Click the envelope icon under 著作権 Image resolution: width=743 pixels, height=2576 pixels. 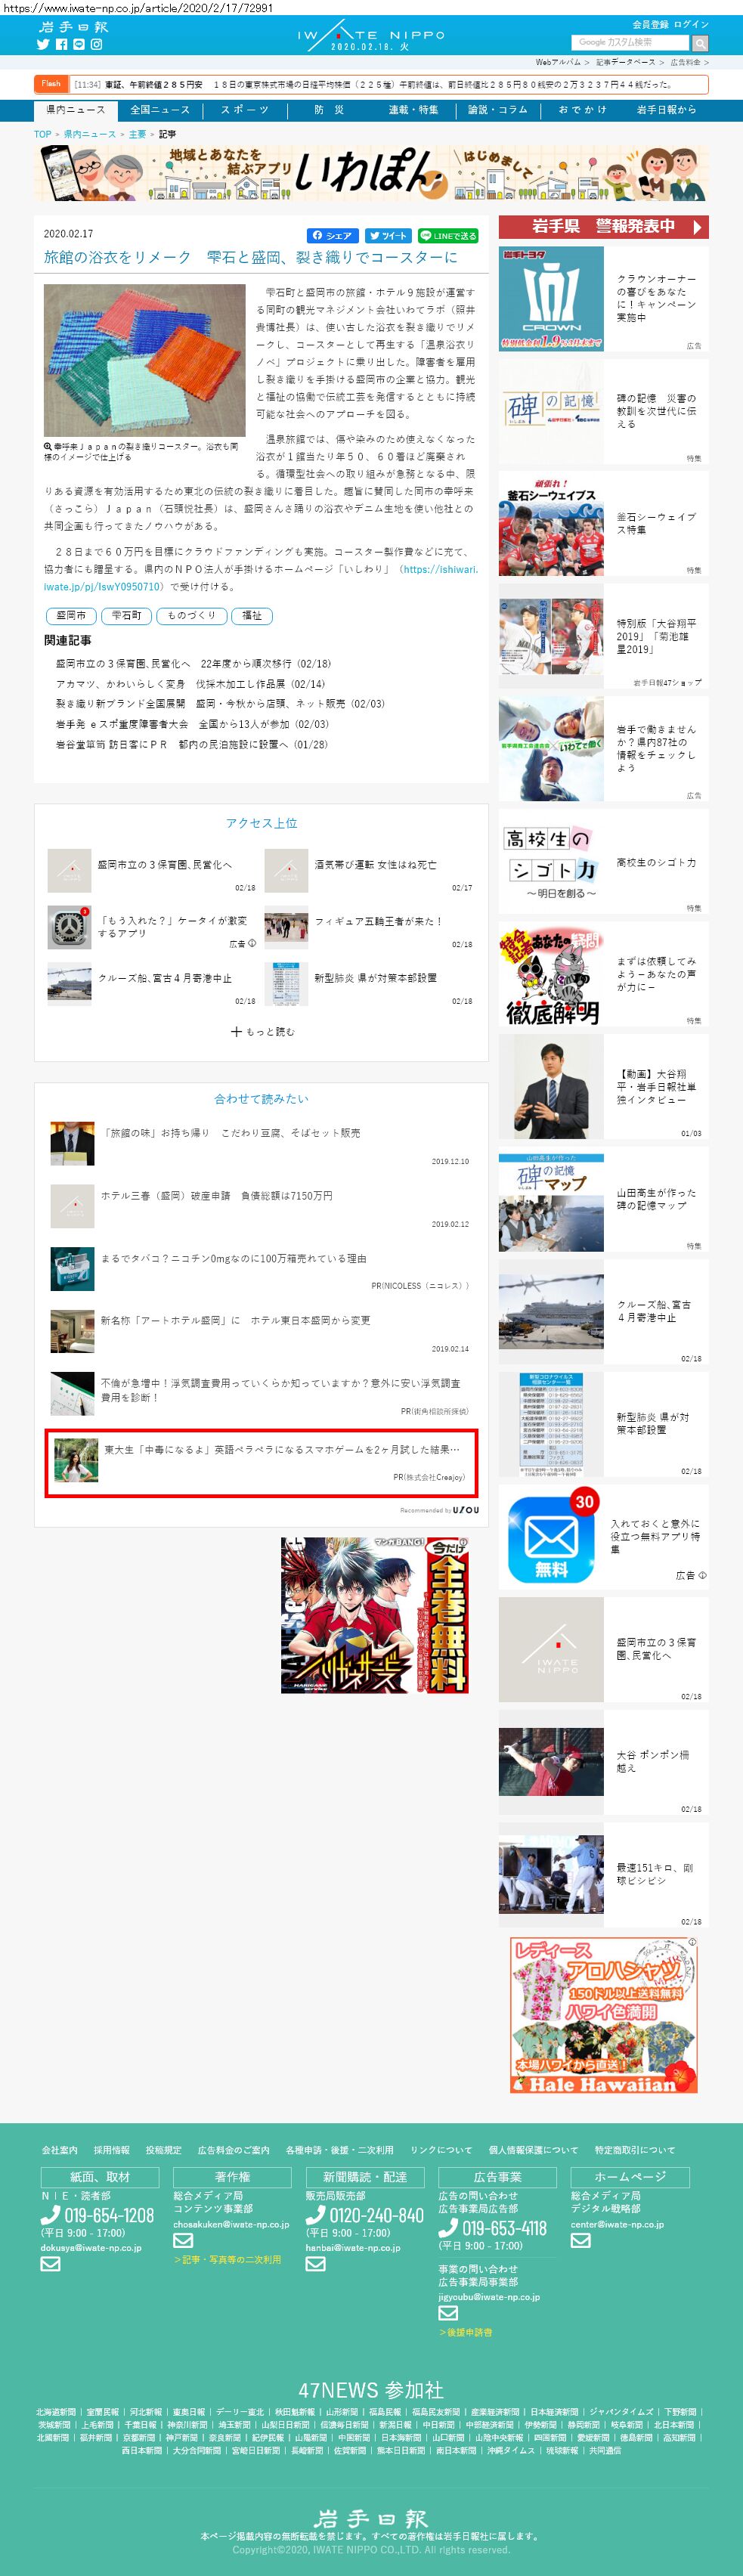pyautogui.click(x=183, y=2241)
